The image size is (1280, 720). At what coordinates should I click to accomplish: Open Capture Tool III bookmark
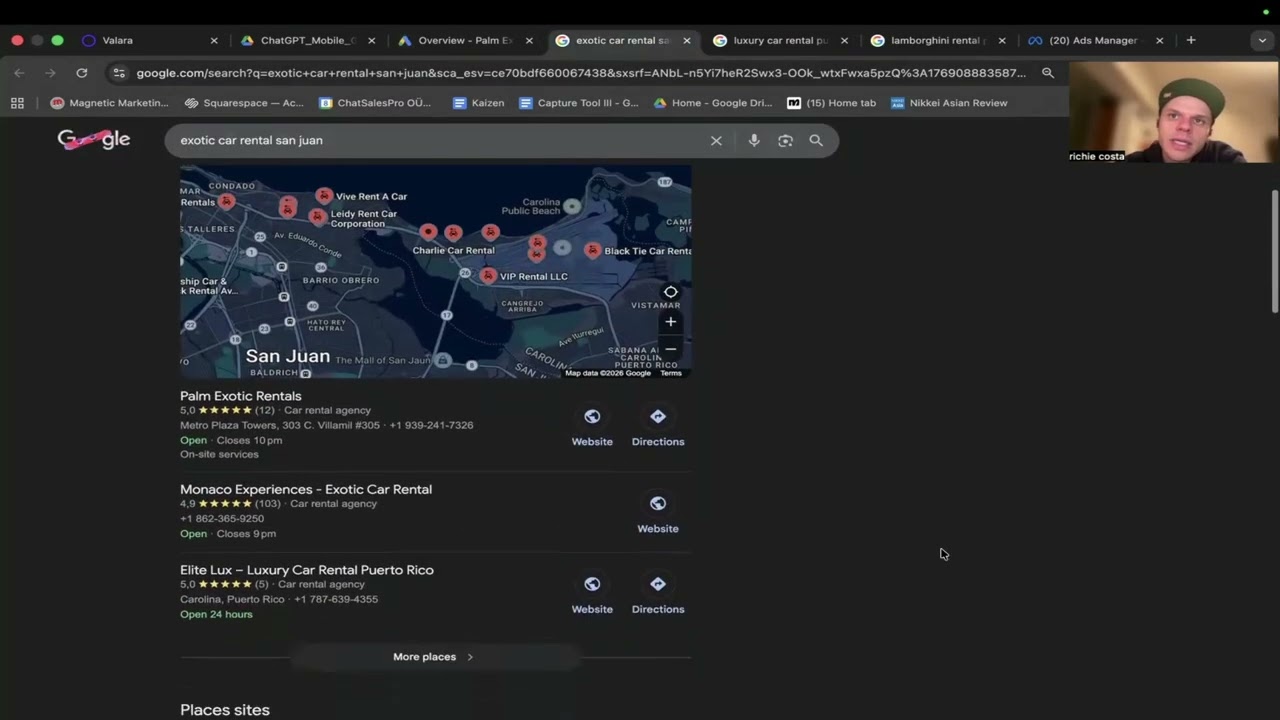coord(578,103)
